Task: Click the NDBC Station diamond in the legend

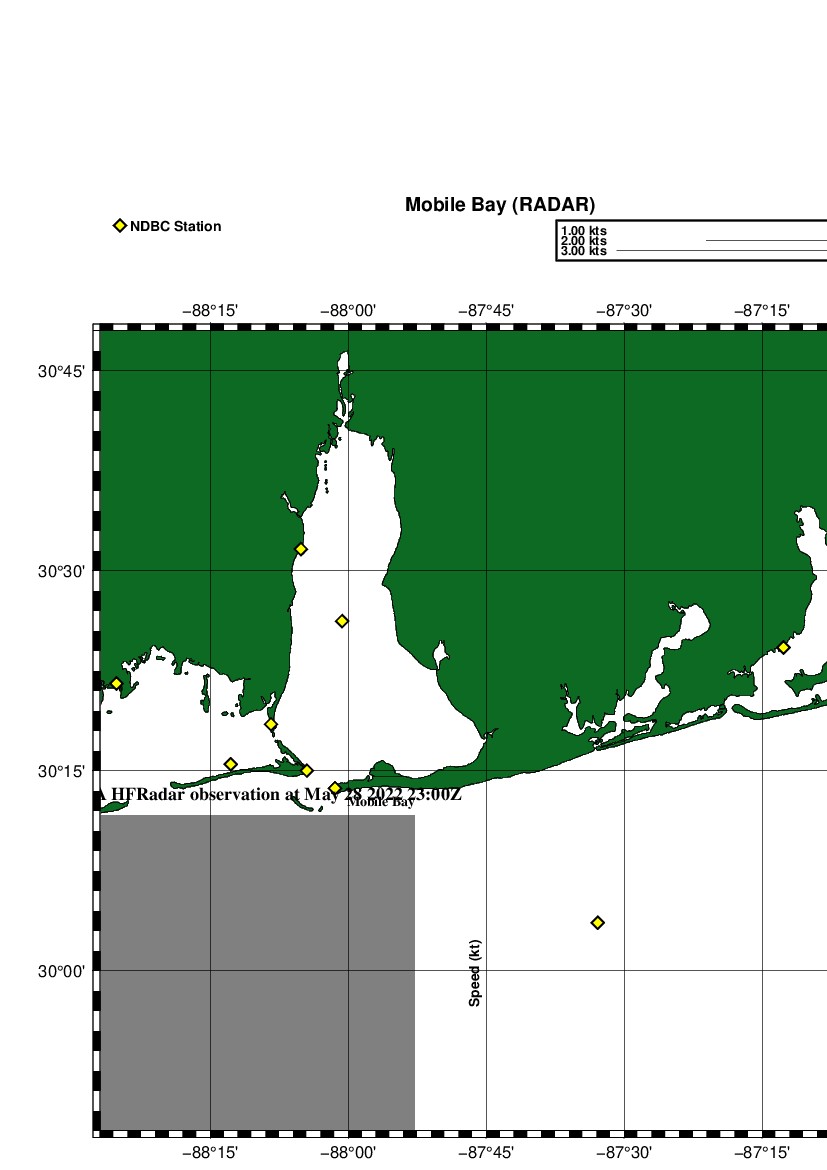Action: (x=120, y=226)
